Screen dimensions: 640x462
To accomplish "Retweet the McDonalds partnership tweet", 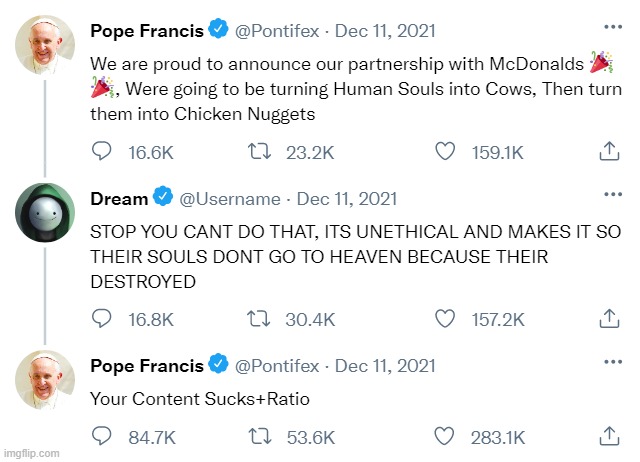I will tap(257, 151).
